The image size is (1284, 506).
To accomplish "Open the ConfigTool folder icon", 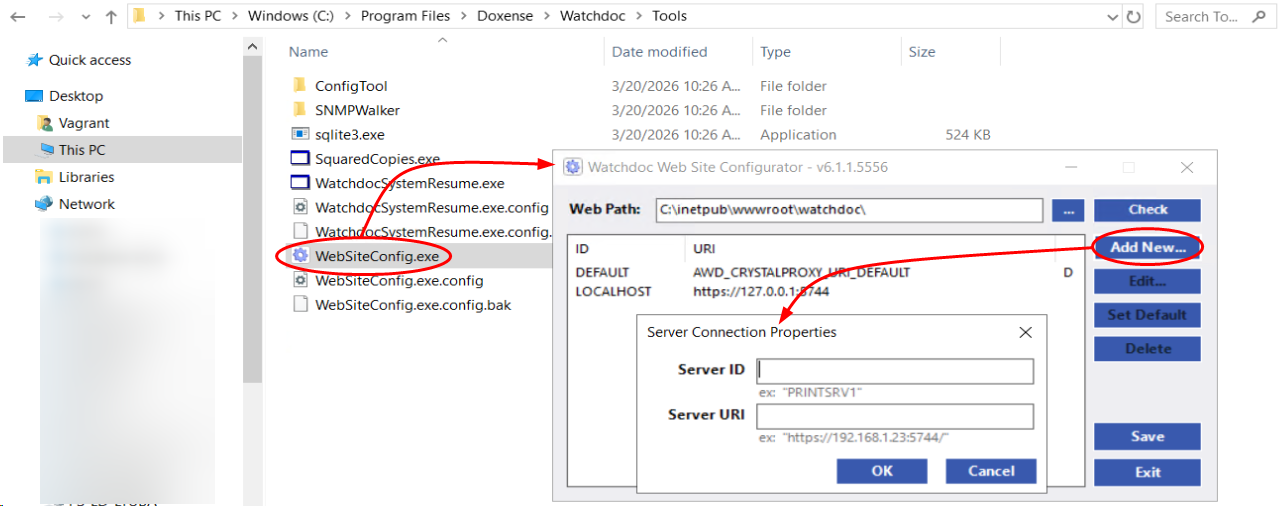I will tap(300, 86).
